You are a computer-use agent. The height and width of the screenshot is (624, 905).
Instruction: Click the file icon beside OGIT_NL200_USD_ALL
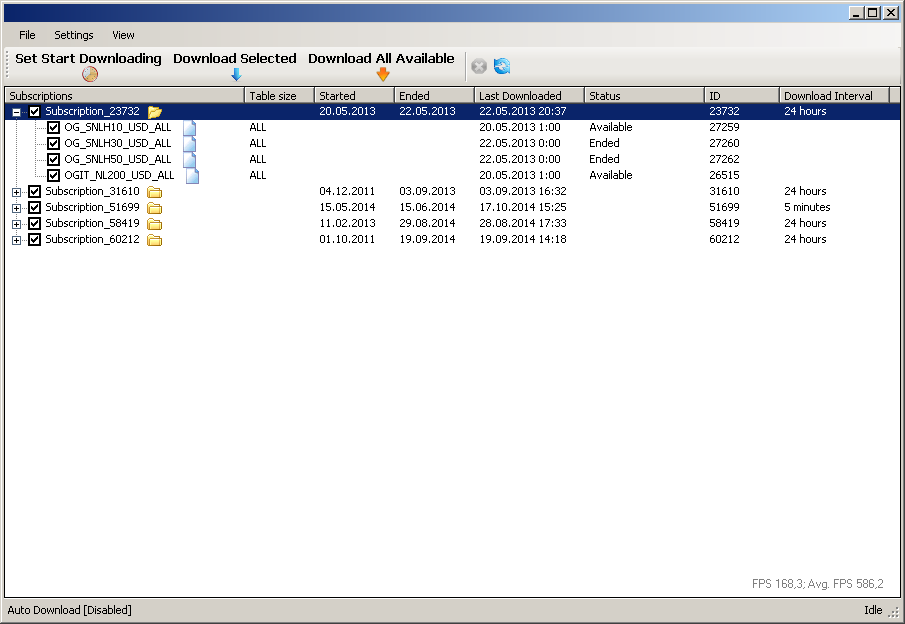192,175
